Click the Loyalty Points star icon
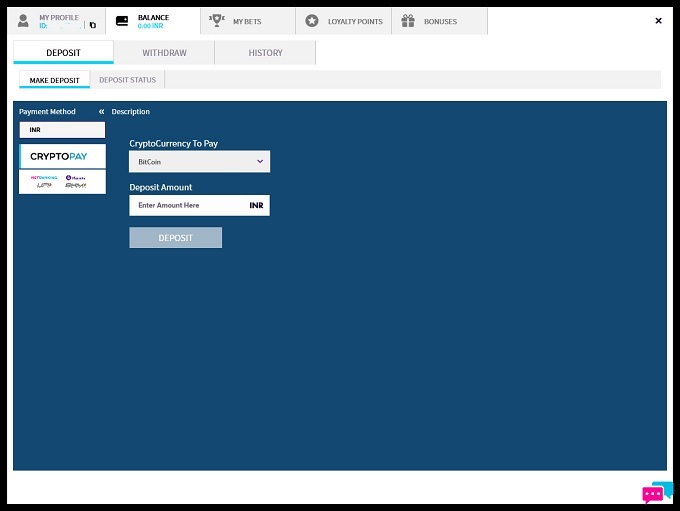The width and height of the screenshot is (680, 511). click(x=312, y=21)
